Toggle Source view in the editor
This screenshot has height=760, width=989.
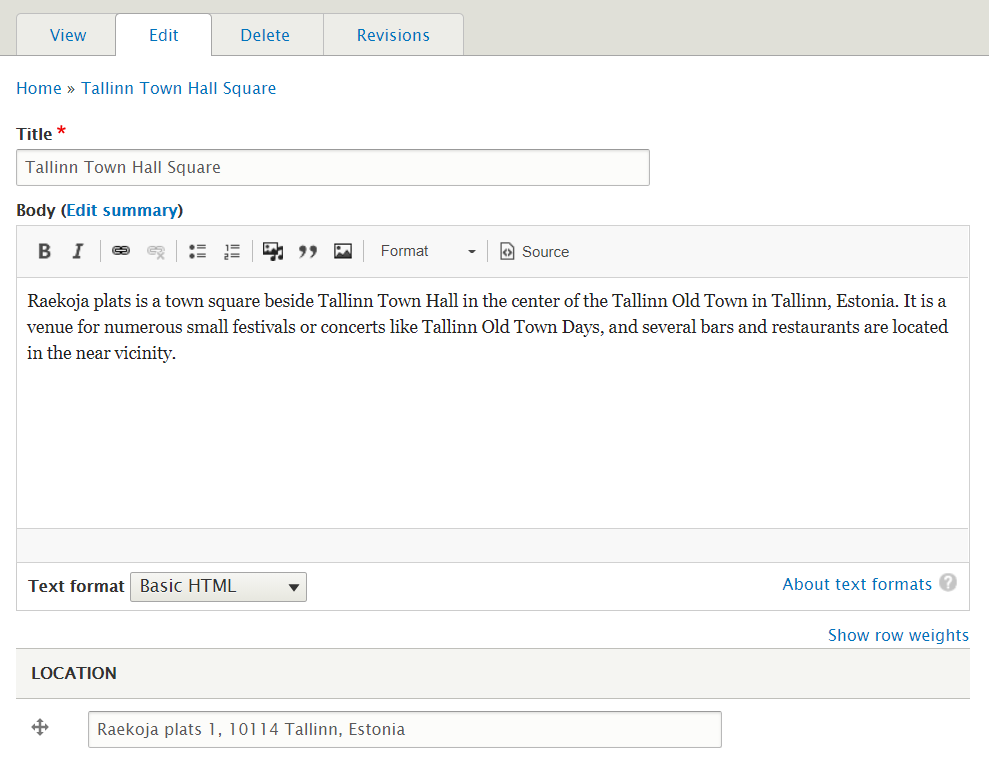[x=534, y=251]
